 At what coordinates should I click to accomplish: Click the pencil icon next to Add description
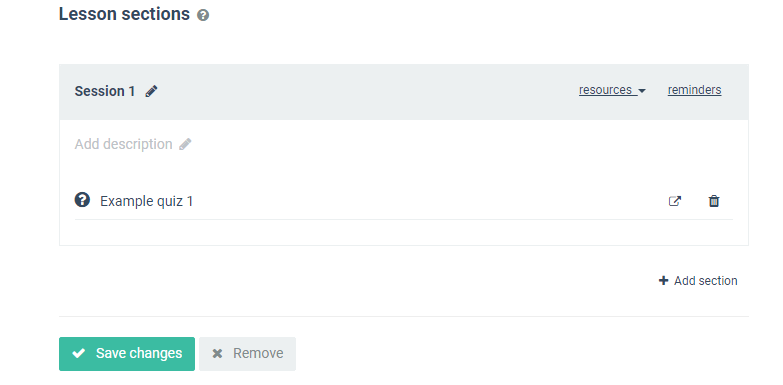[x=185, y=144]
